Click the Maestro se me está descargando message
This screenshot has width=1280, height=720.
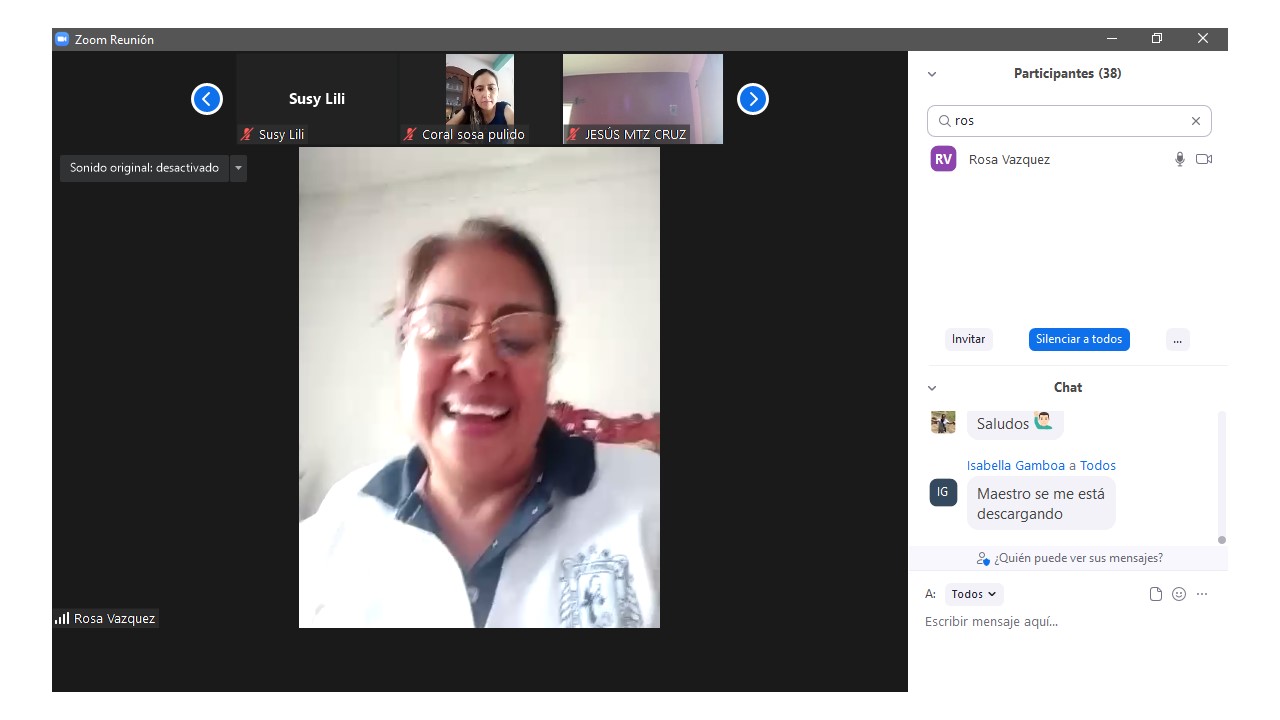point(1041,504)
